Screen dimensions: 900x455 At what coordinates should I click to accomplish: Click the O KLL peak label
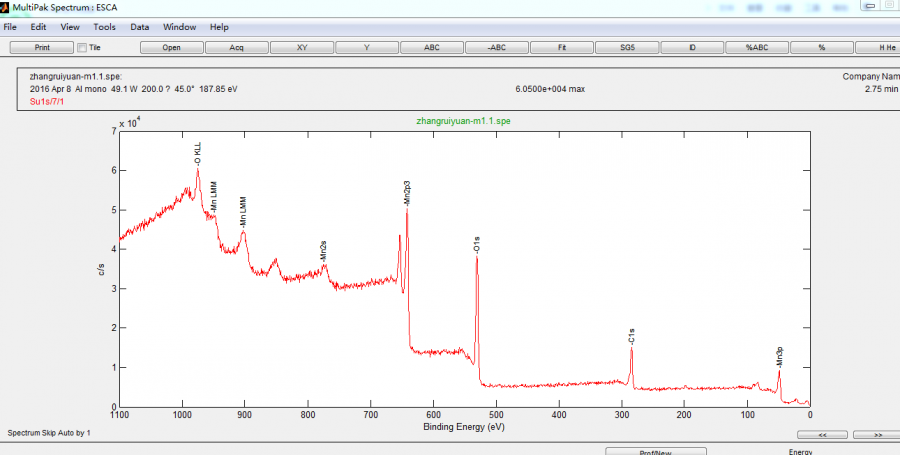point(198,155)
